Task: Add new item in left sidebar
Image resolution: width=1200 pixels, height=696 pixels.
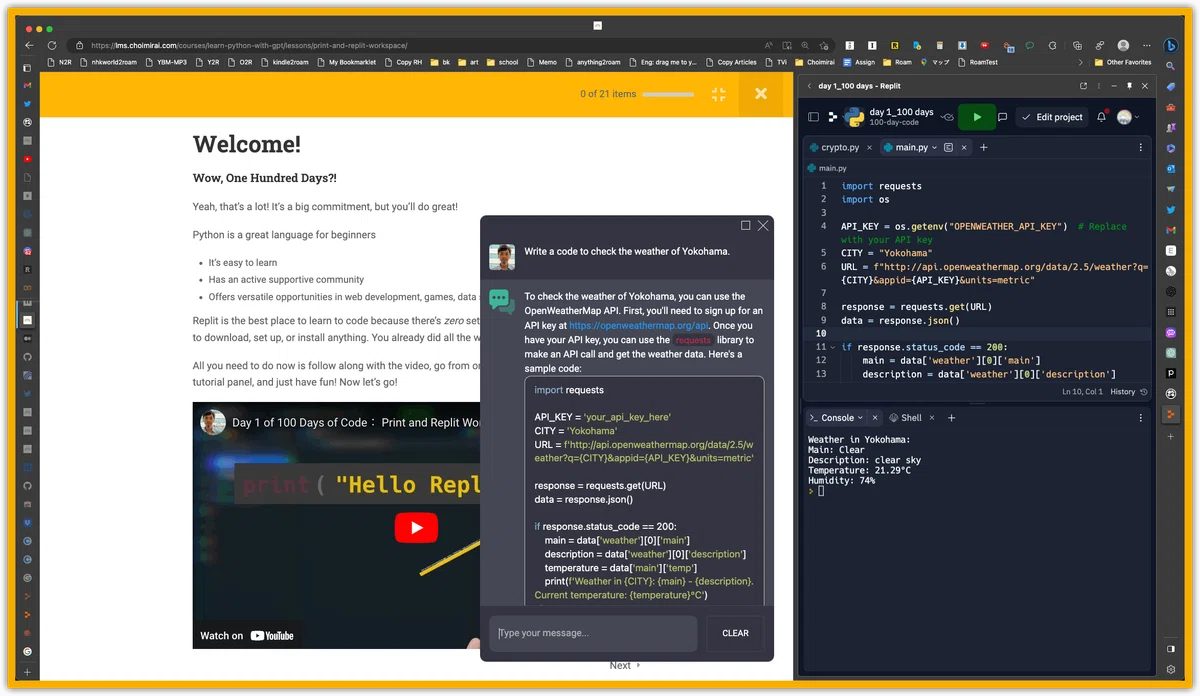Action: point(28,672)
